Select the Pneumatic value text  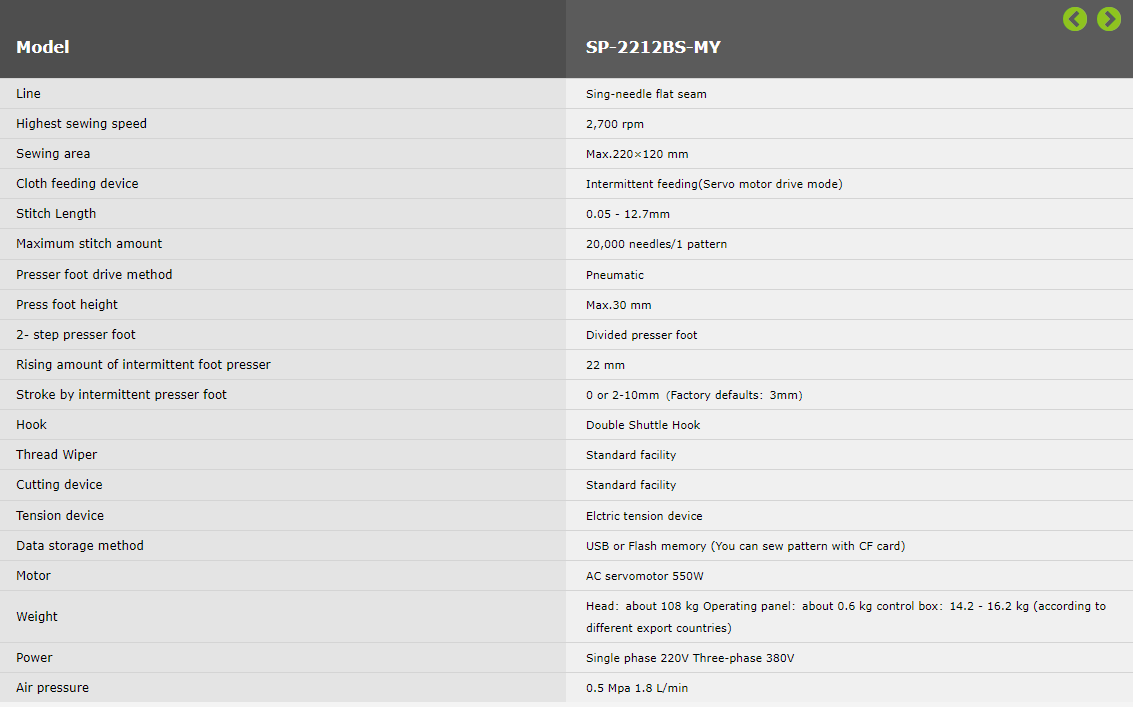pyautogui.click(x=615, y=275)
